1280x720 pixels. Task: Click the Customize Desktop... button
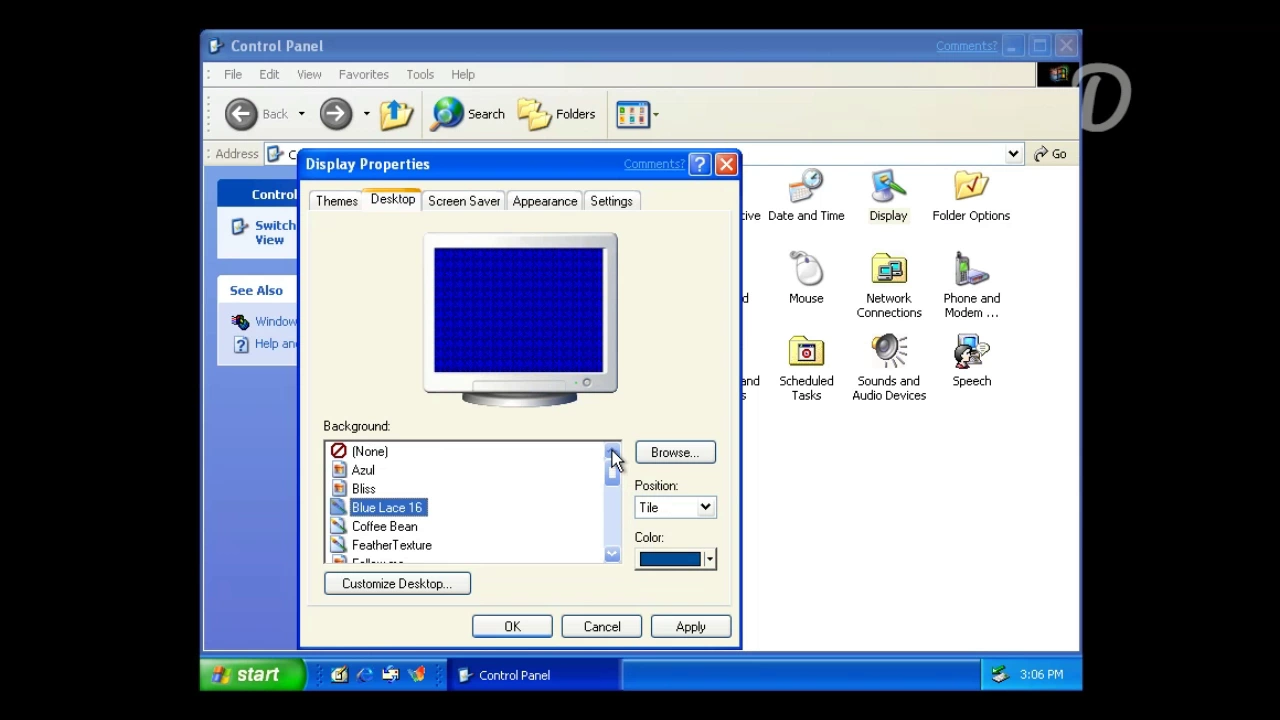click(397, 584)
